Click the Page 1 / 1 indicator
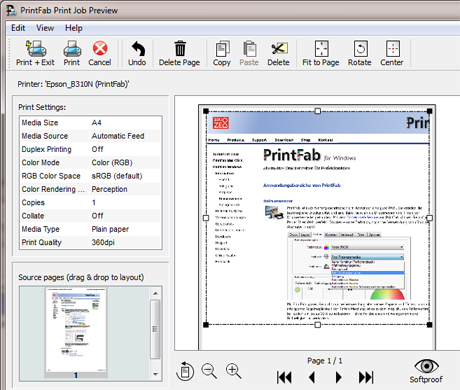The width and height of the screenshot is (460, 390). point(325,361)
